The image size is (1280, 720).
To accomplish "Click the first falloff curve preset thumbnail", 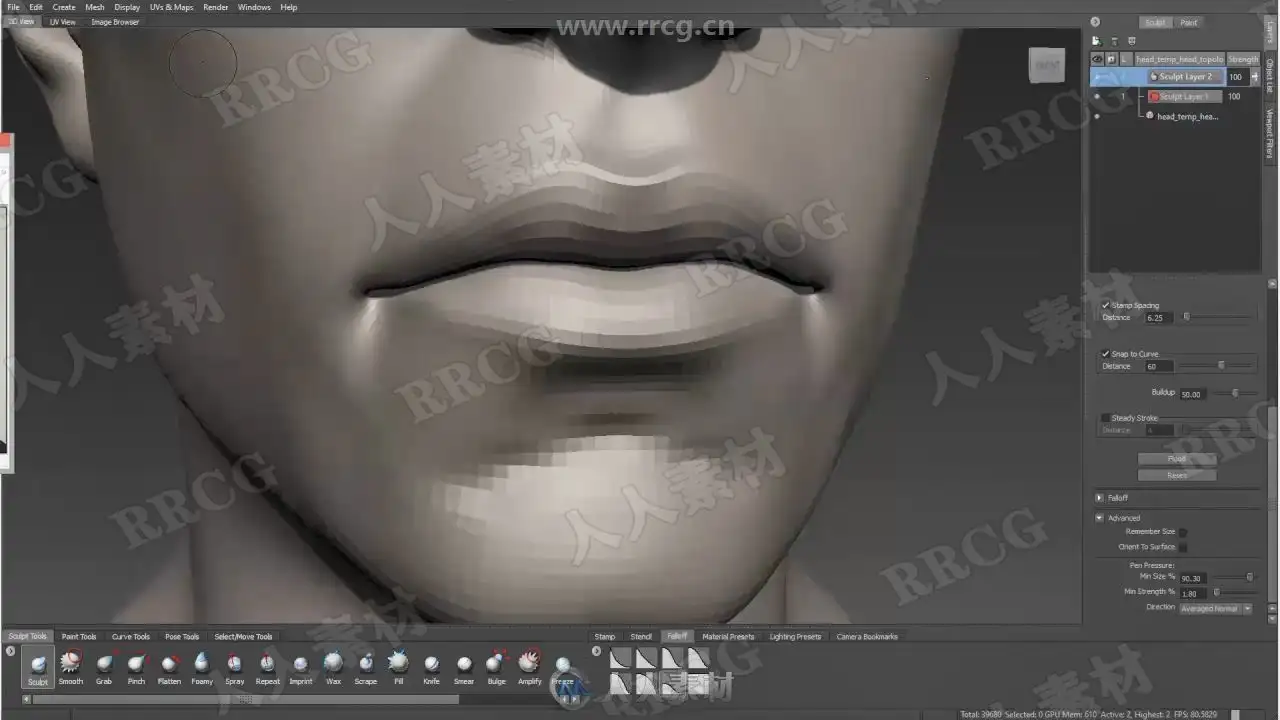I will coord(620,657).
